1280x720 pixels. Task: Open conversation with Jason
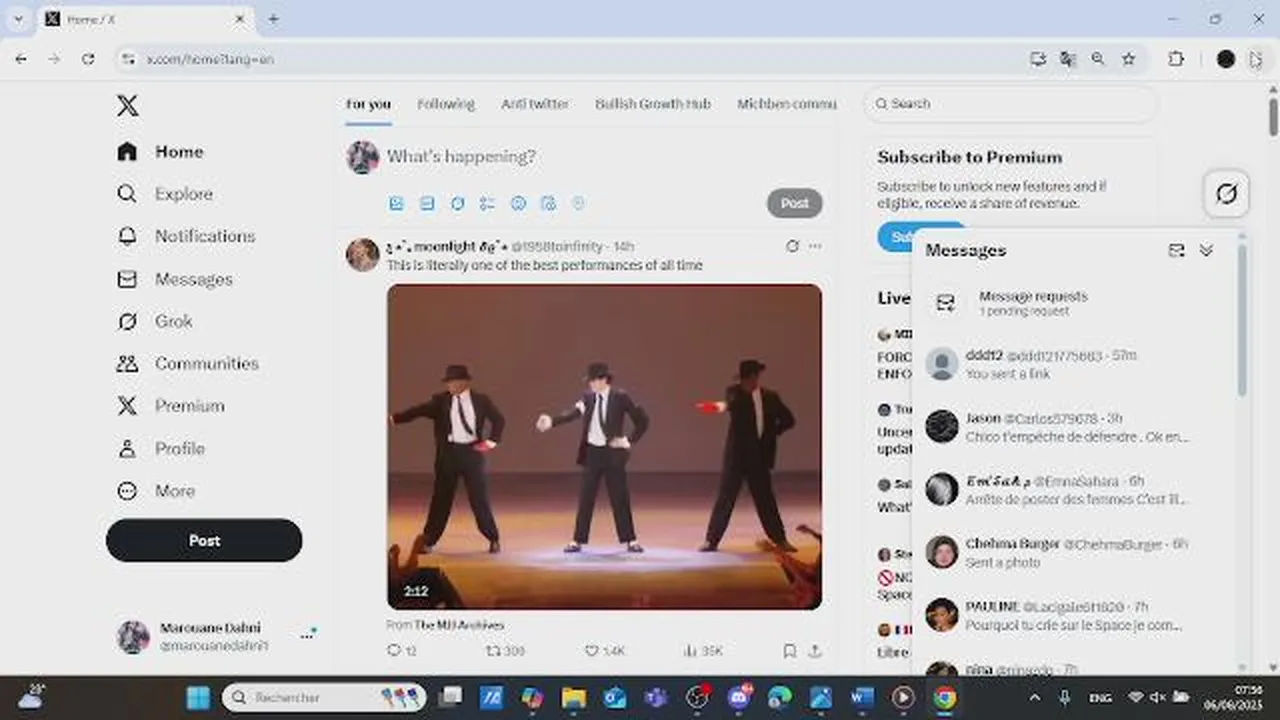pyautogui.click(x=1075, y=427)
